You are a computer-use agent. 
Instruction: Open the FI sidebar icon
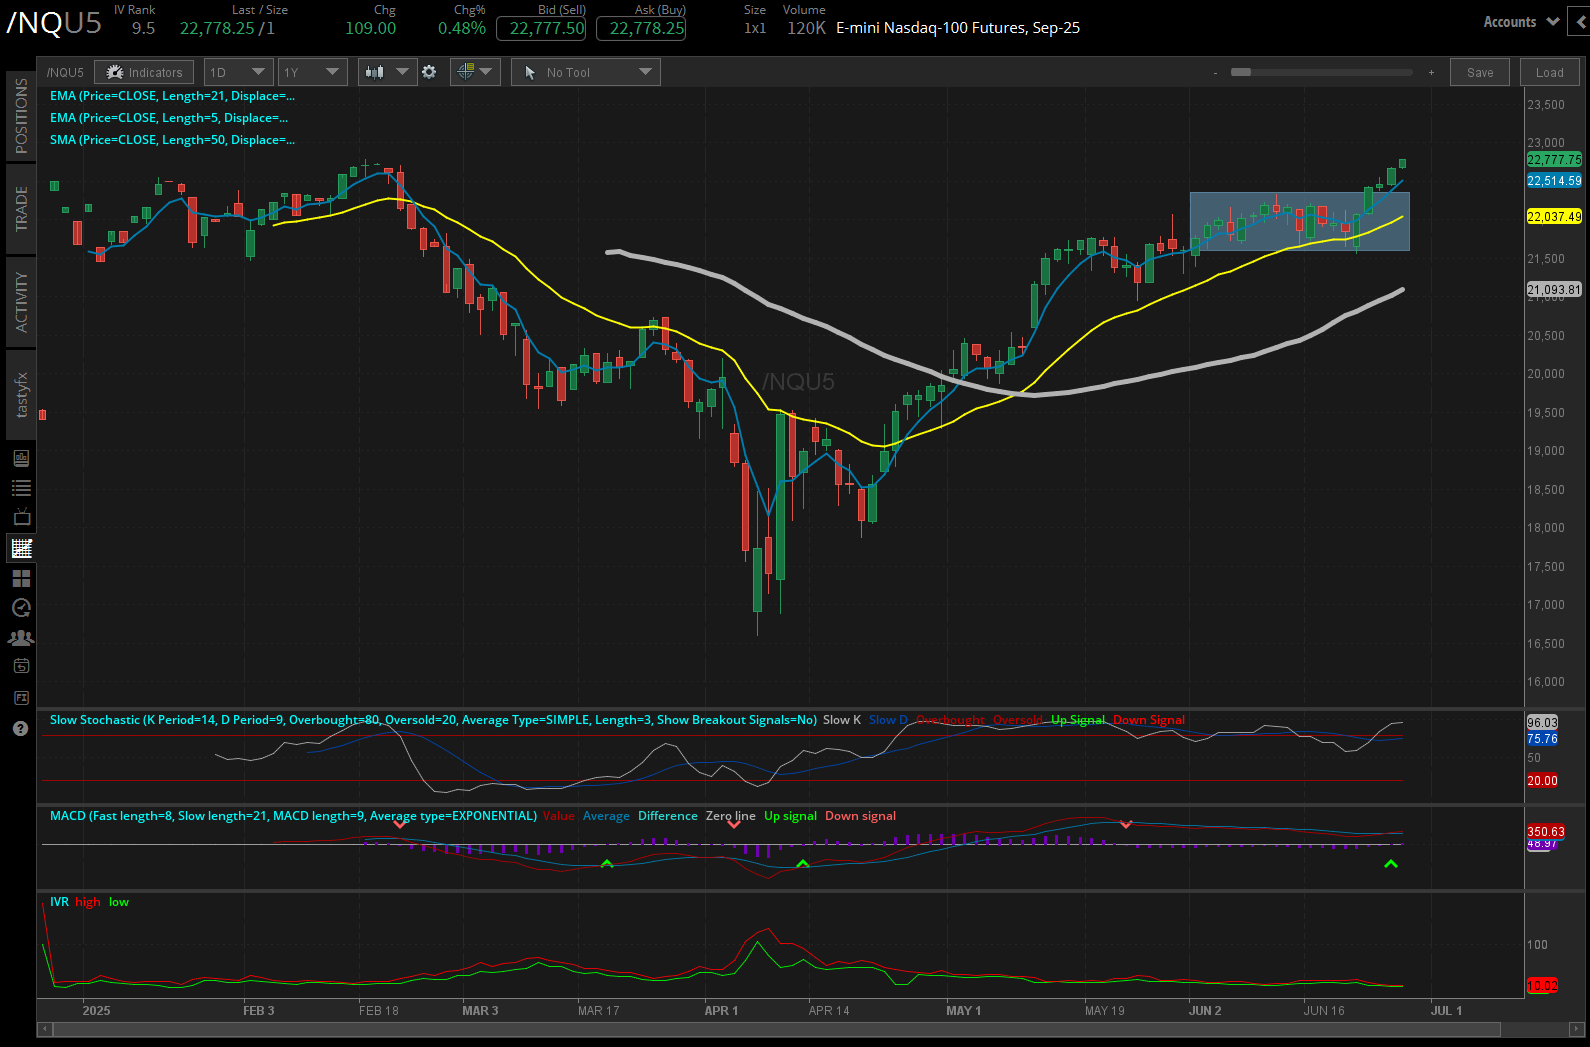click(x=21, y=697)
